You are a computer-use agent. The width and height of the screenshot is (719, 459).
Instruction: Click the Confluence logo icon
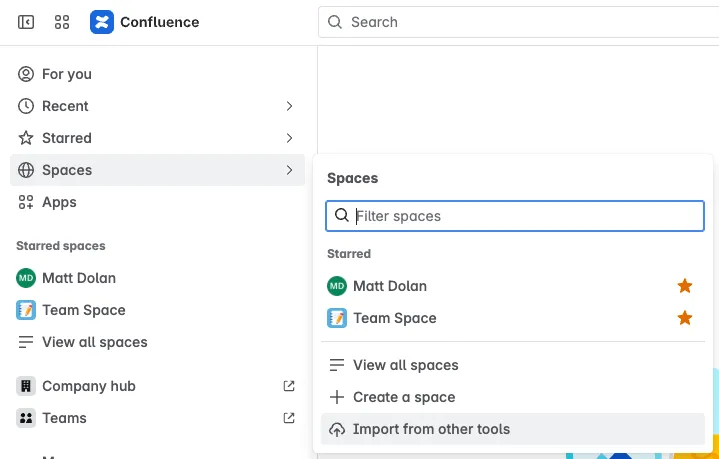pyautogui.click(x=102, y=22)
